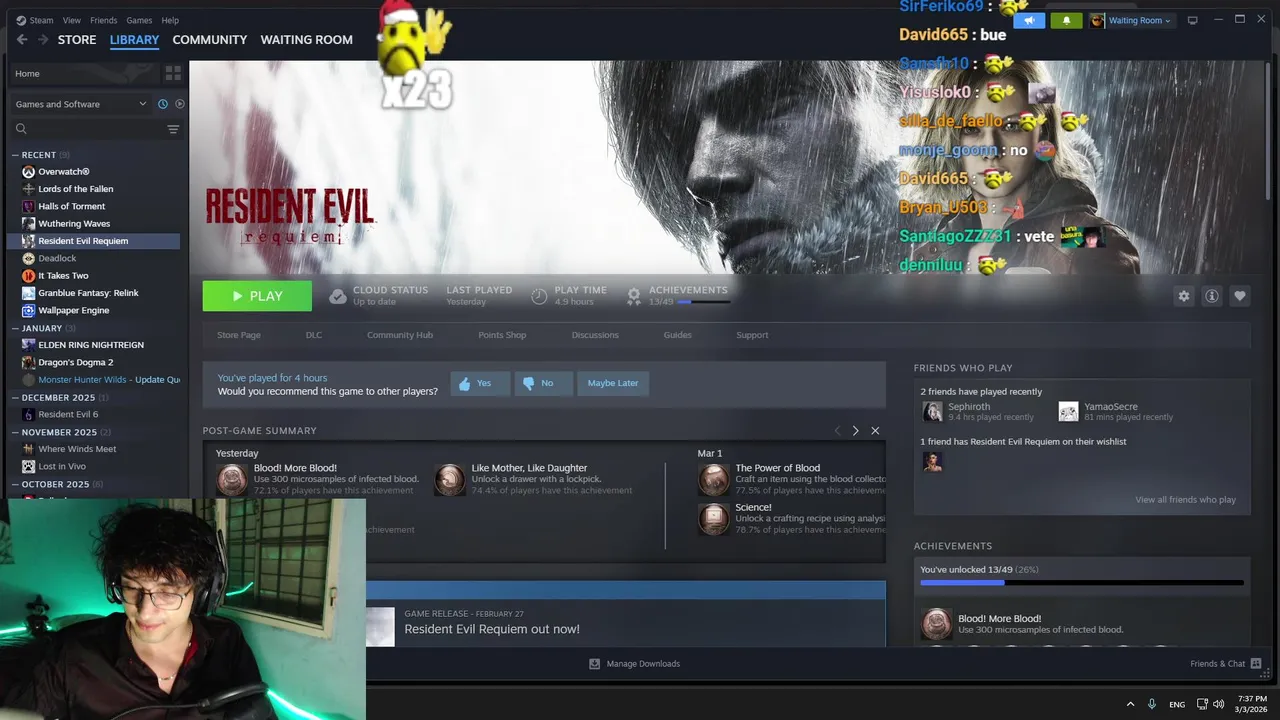1280x720 pixels.
Task: Select ELDEN RING NIGHTREIGN in library list
Action: pos(91,345)
